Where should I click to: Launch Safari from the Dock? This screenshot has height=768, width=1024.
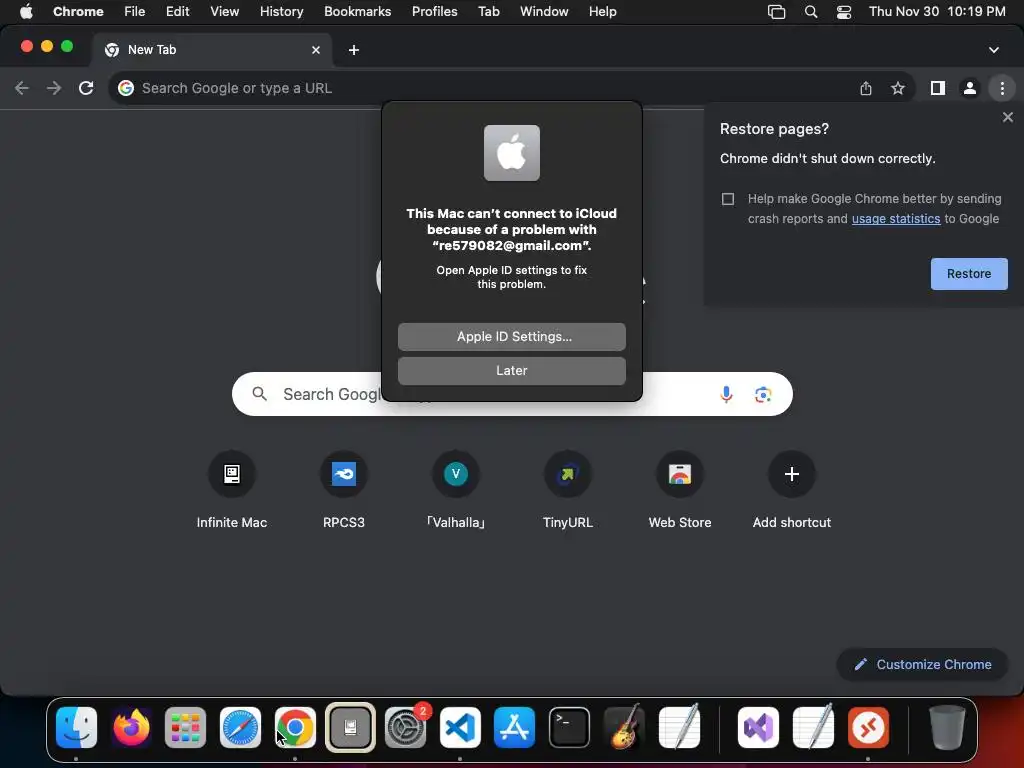(x=240, y=727)
